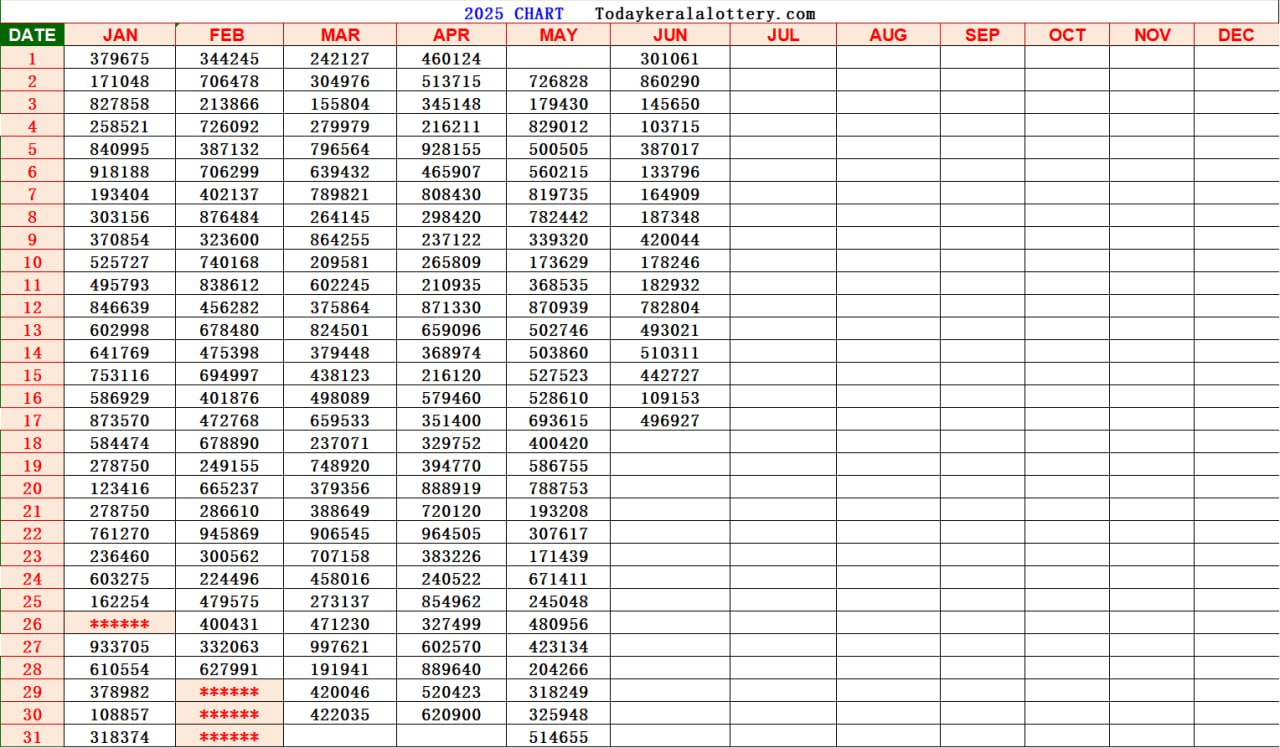Image resolution: width=1280 pixels, height=748 pixels.
Task: Click the cell containing 438123
Action: click(x=340, y=375)
